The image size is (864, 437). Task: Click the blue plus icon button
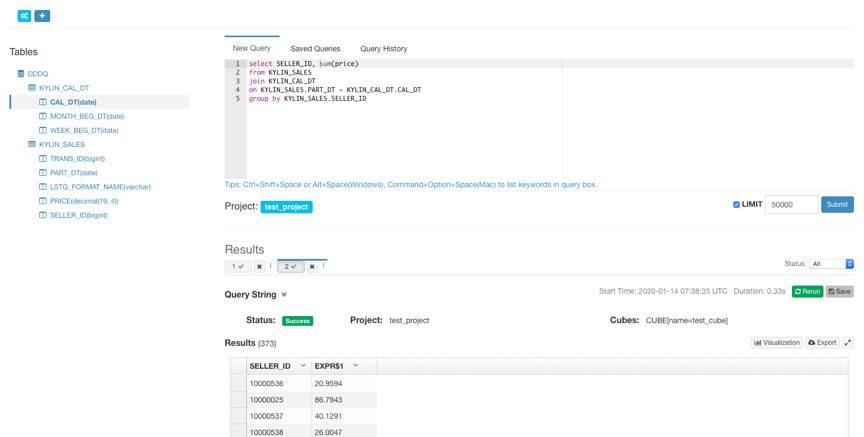click(x=42, y=16)
